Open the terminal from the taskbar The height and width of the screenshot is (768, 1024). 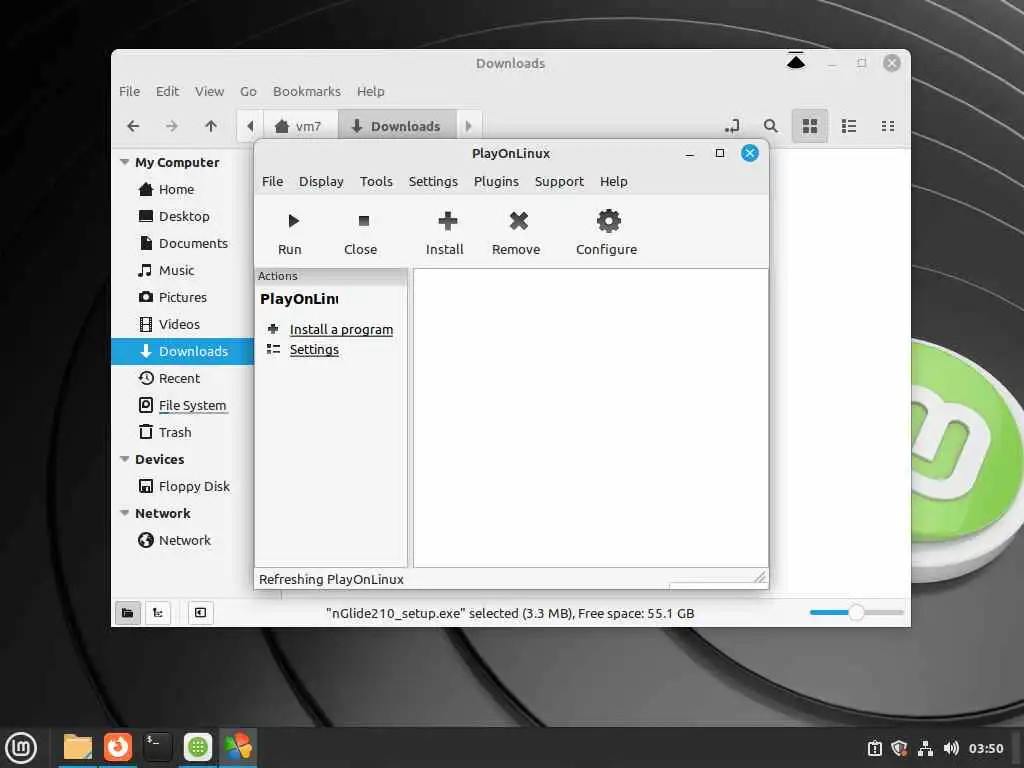coord(157,747)
